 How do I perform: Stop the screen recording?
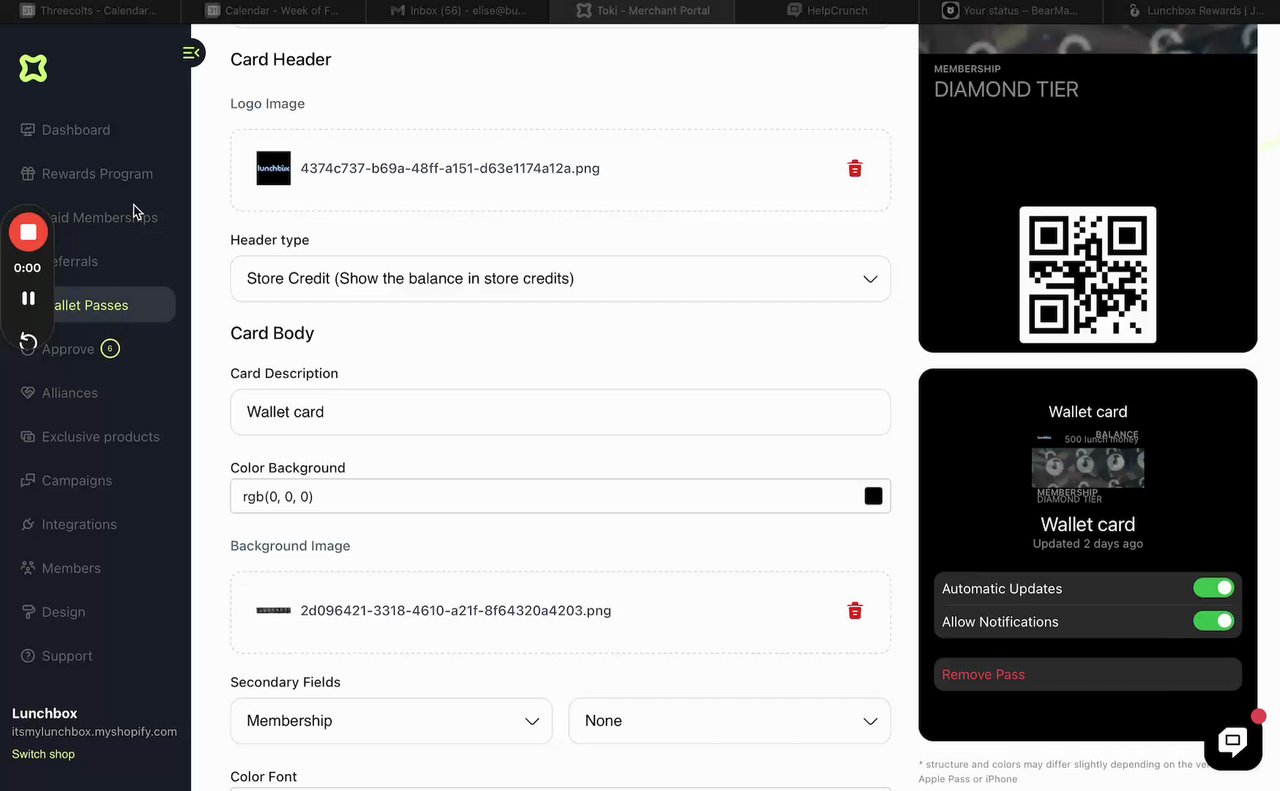point(28,232)
